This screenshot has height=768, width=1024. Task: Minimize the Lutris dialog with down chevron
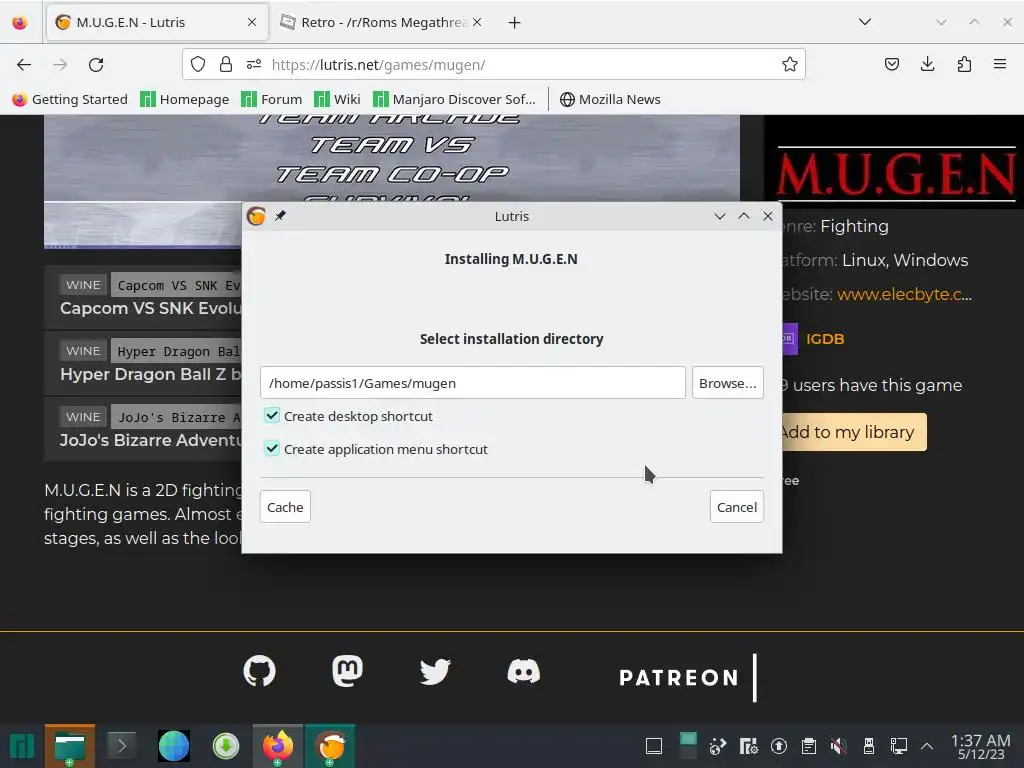(x=720, y=216)
